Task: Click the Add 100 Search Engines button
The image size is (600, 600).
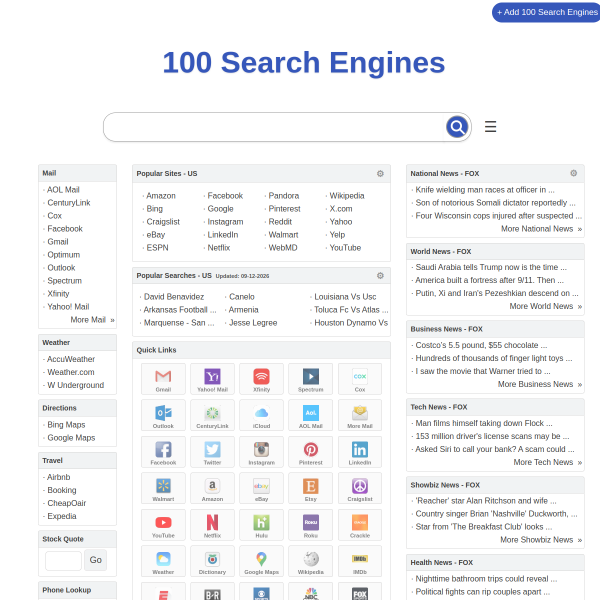Action: 546,12
